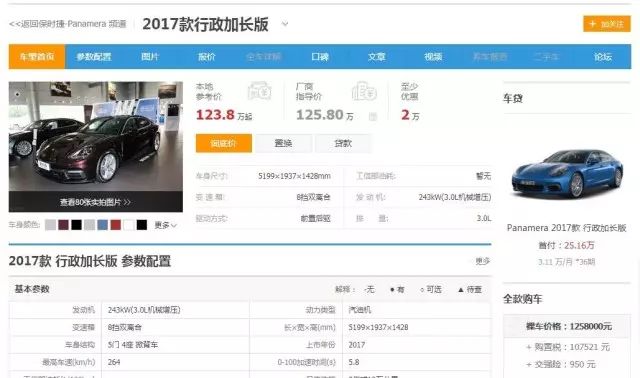
Task: Select the white body color swatch
Action: click(x=129, y=225)
